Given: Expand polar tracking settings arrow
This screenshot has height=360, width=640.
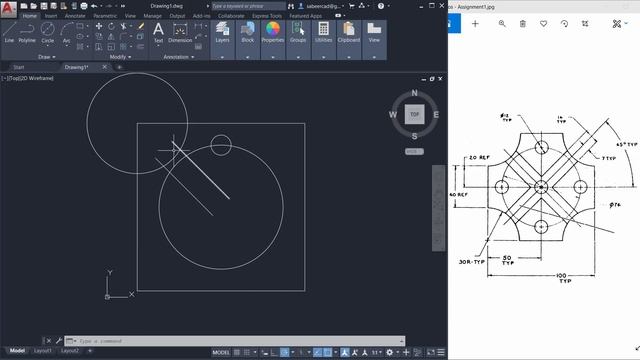Looking at the screenshot, I should click(292, 352).
